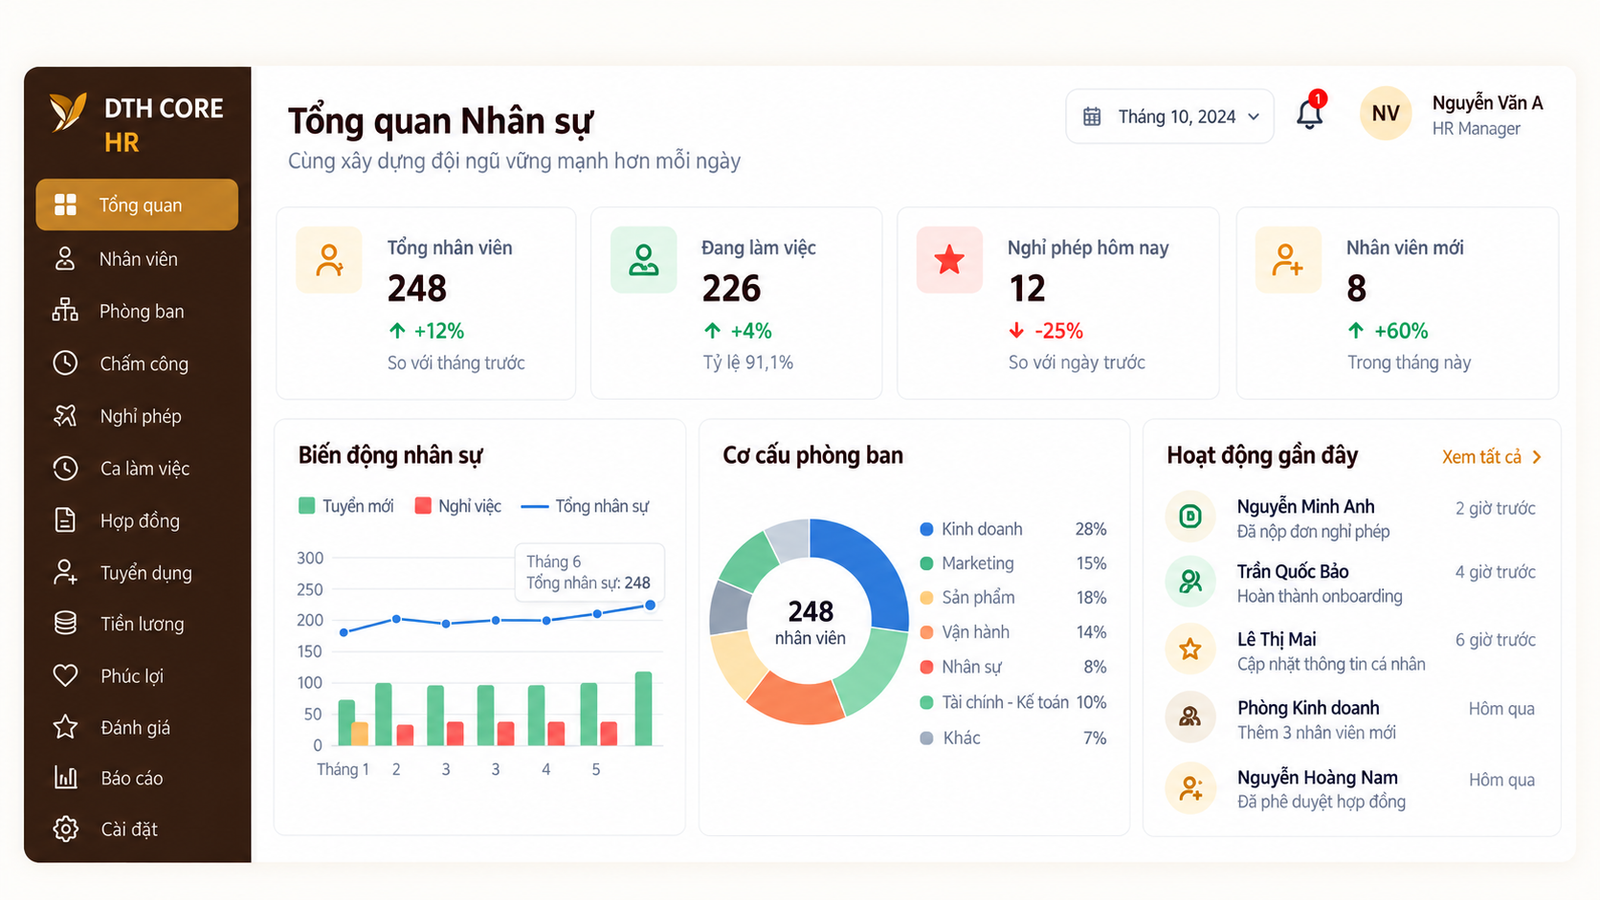The height and width of the screenshot is (900, 1600).
Task: Open Trần Quốc Bảo activity entry
Action: 1351,583
